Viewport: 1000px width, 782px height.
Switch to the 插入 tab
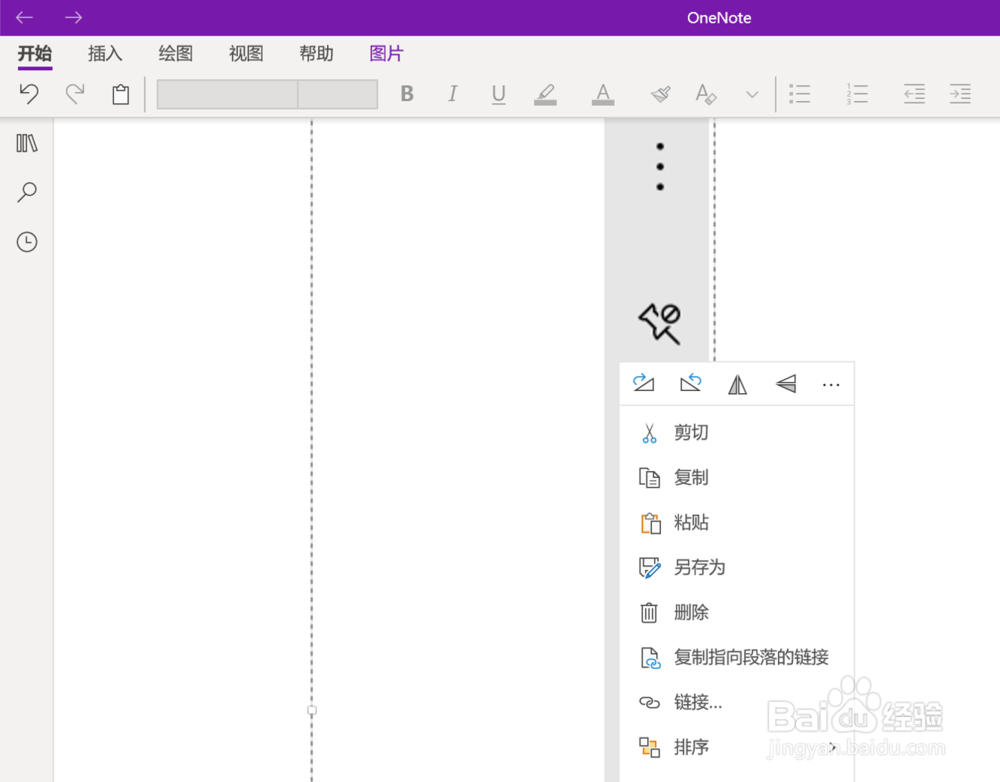105,54
